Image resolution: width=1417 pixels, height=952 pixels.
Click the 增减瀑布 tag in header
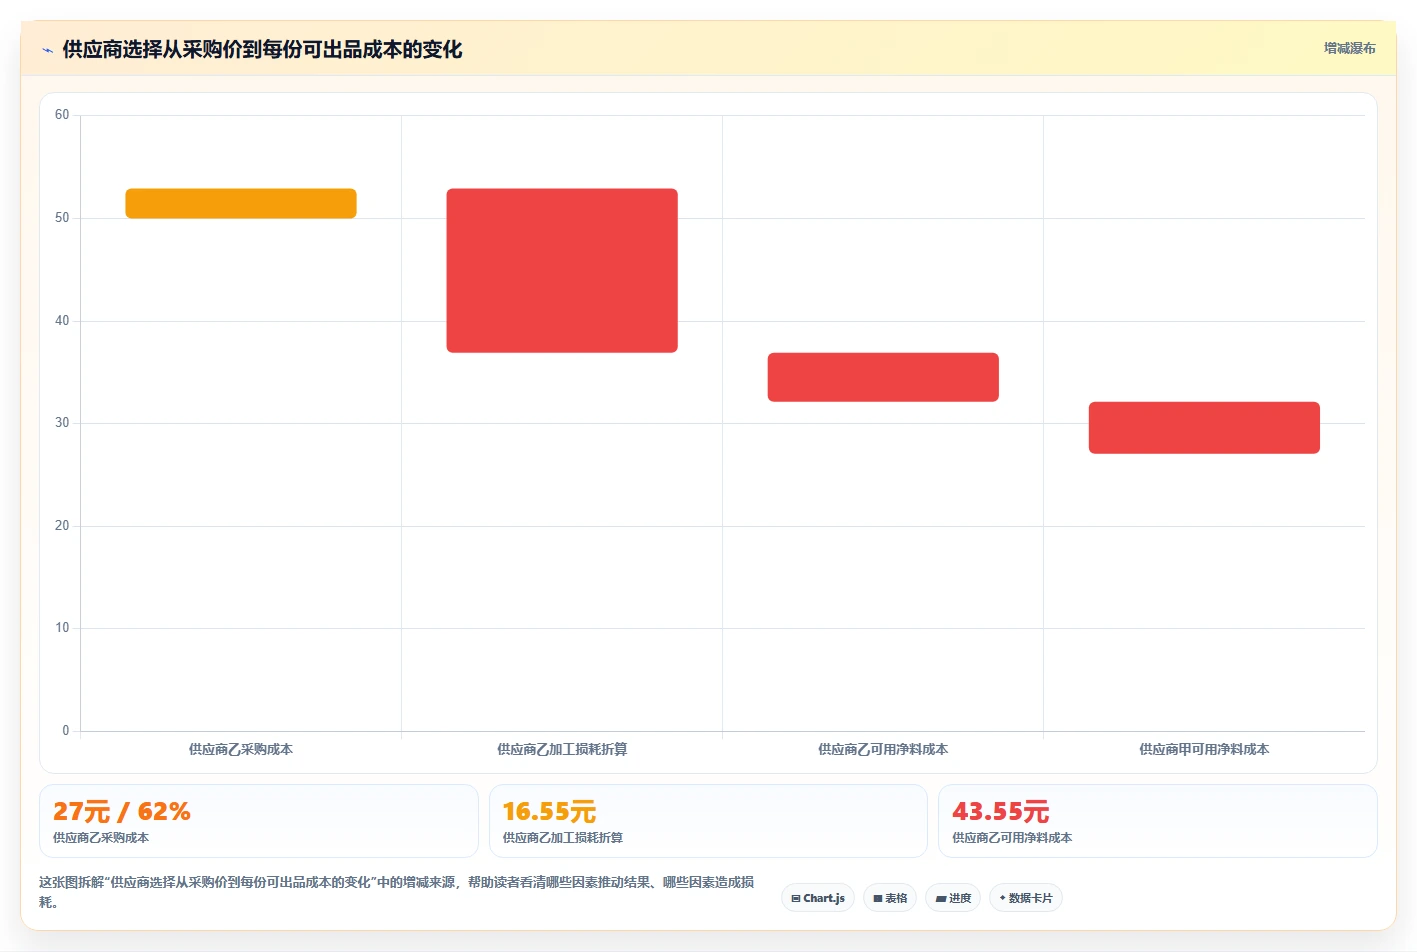pos(1349,48)
